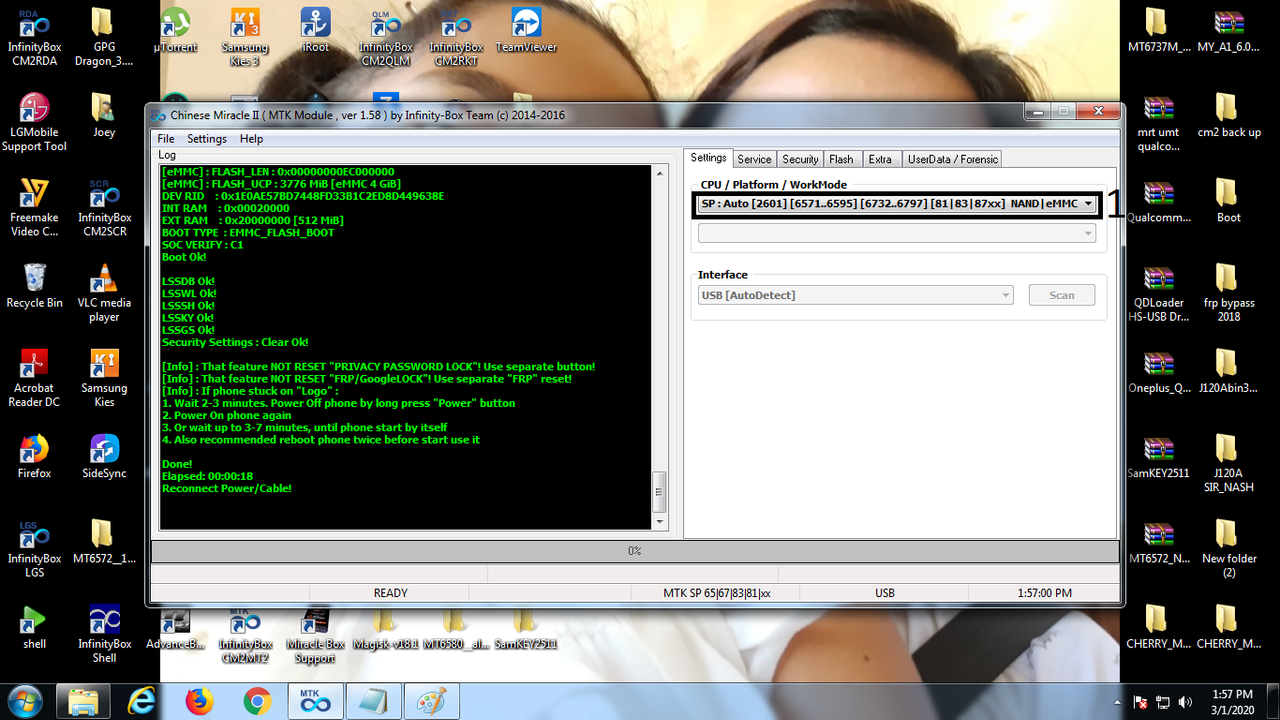Open USB [AutoDetect] interface dropdown
This screenshot has width=1280, height=720.
855,295
